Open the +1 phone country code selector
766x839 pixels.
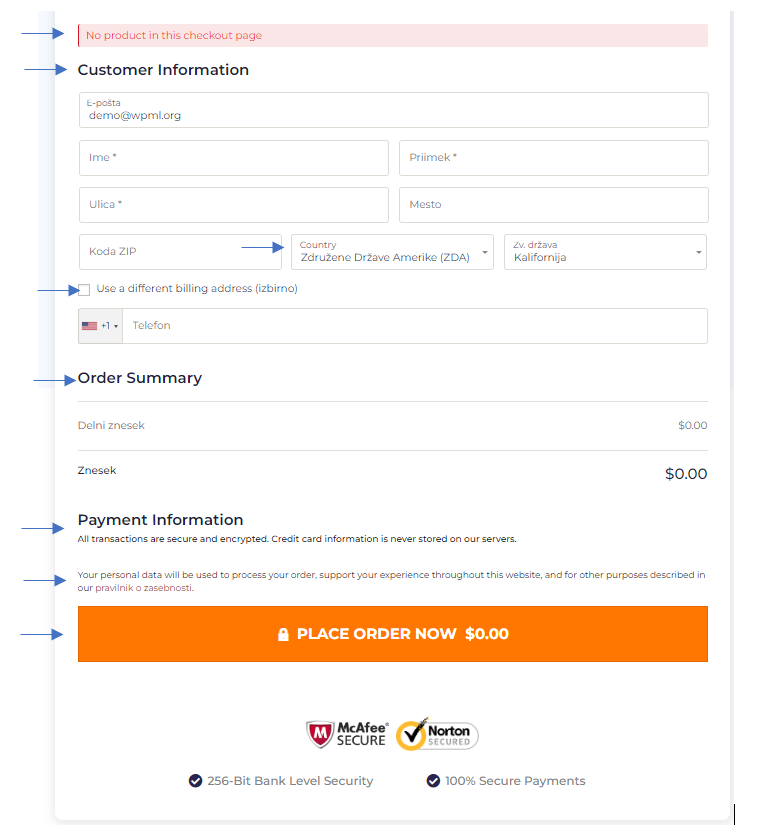click(101, 326)
